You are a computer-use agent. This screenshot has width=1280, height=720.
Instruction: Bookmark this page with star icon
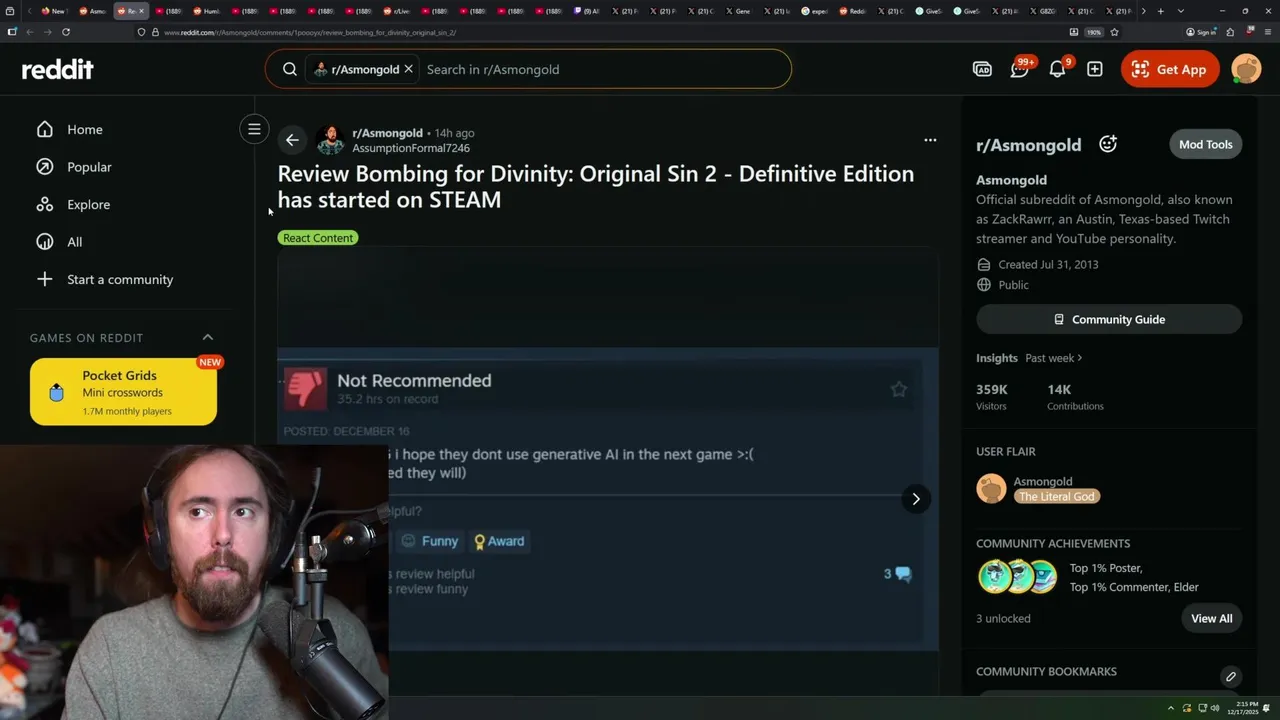[x=1114, y=32]
